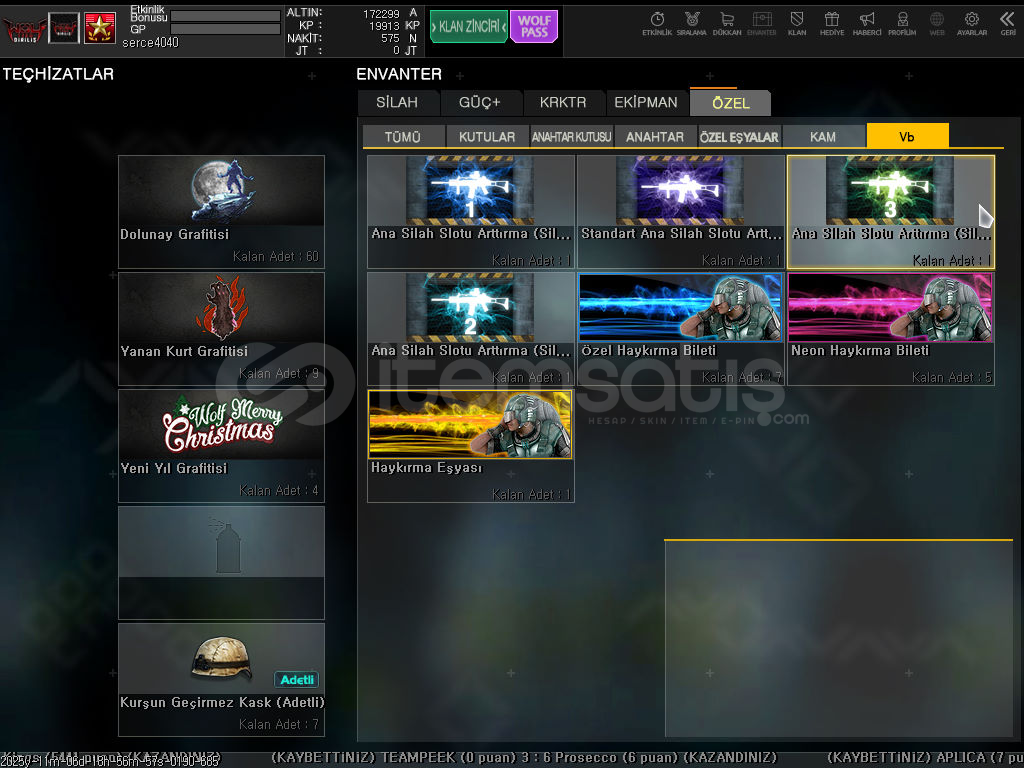Click the Wolf Pass button
Viewport: 1024px width, 768px height.
[x=534, y=27]
